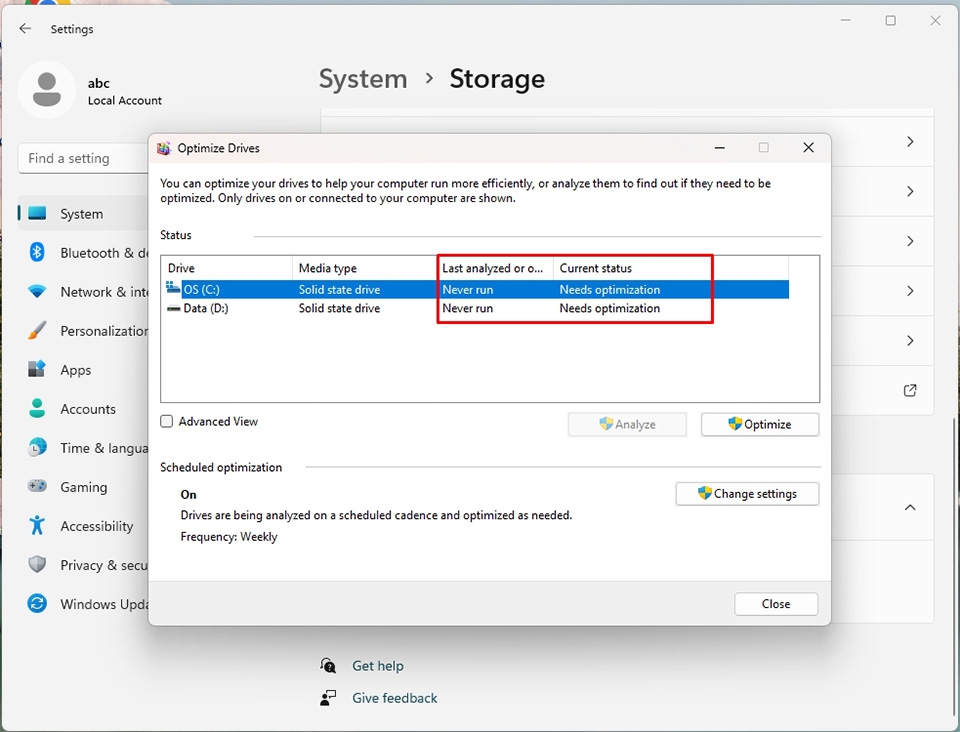Viewport: 960px width, 732px height.
Task: Open Change settings for scheduled optimization
Action: (747, 493)
